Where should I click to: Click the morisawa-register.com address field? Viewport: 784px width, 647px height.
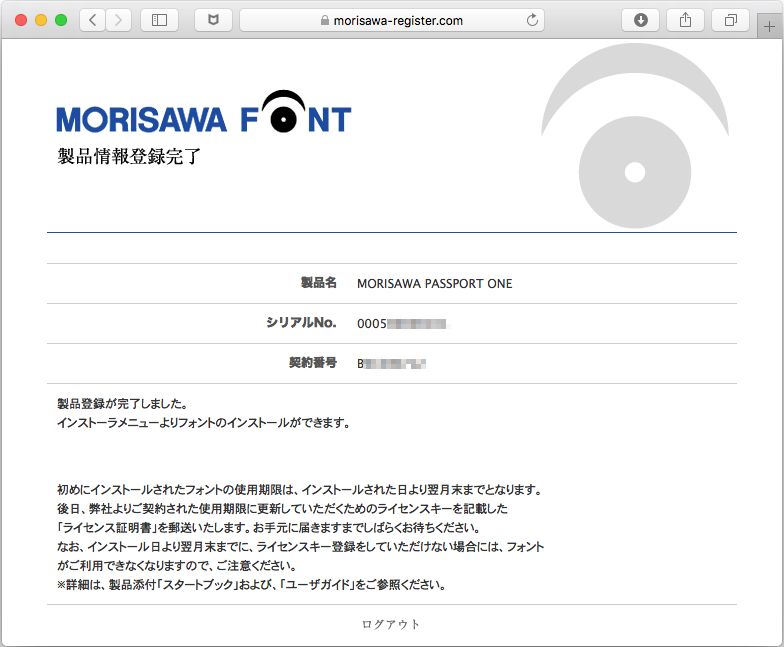coord(400,20)
